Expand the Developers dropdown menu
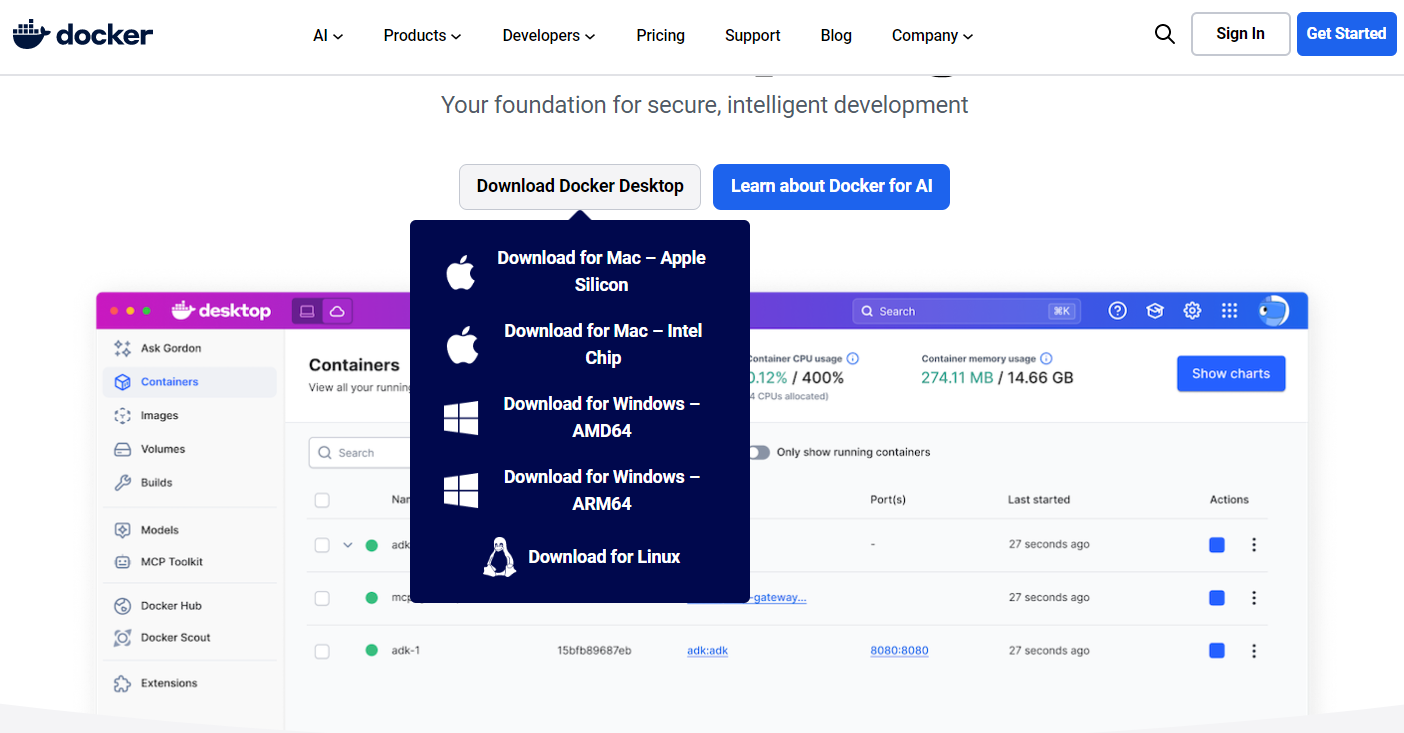 pyautogui.click(x=549, y=35)
